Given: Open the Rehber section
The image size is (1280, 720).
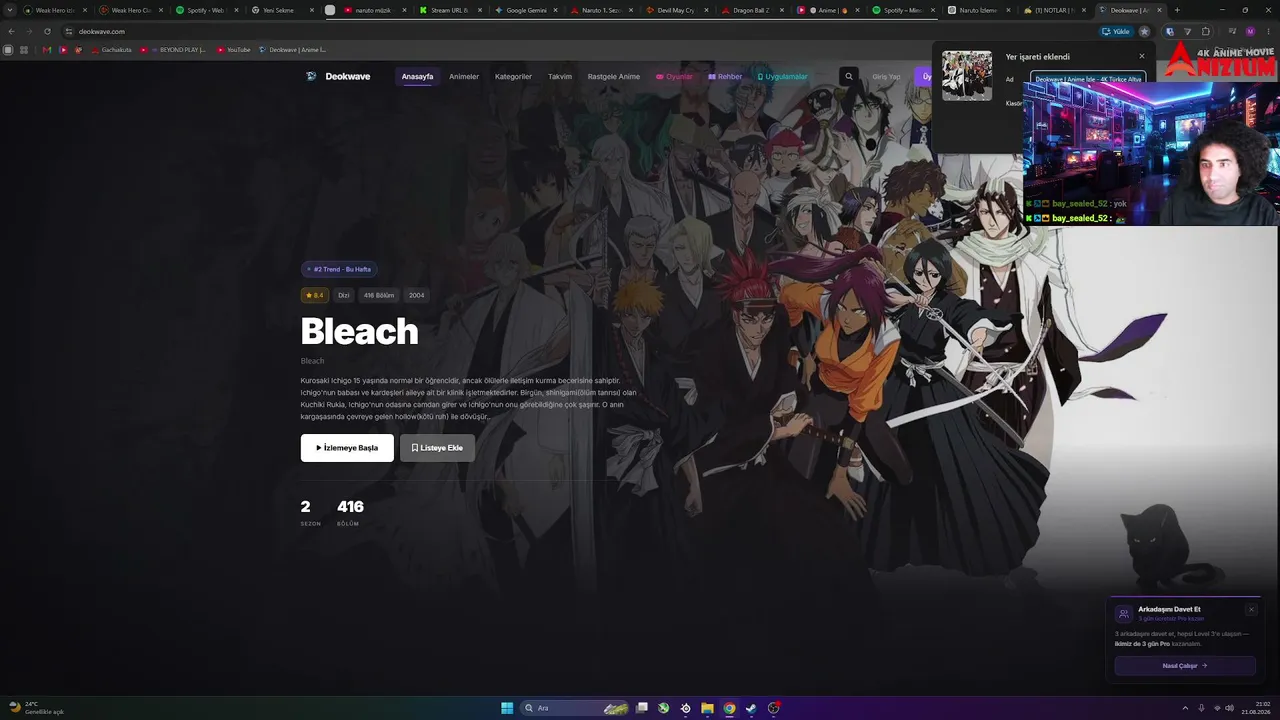Looking at the screenshot, I should (x=725, y=76).
